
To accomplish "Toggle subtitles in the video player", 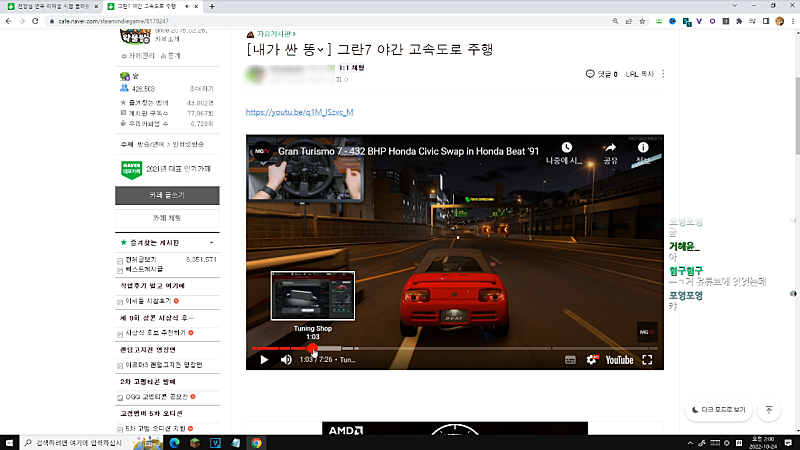I will pyautogui.click(x=569, y=359).
